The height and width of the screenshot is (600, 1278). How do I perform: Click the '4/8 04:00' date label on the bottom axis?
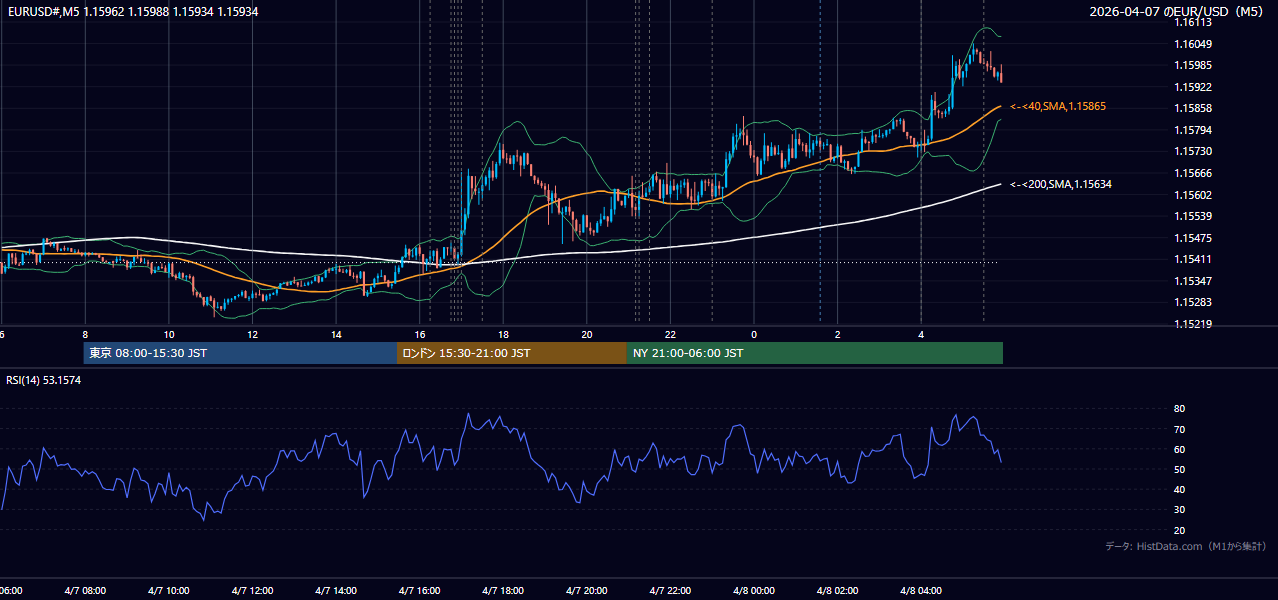tap(921, 591)
